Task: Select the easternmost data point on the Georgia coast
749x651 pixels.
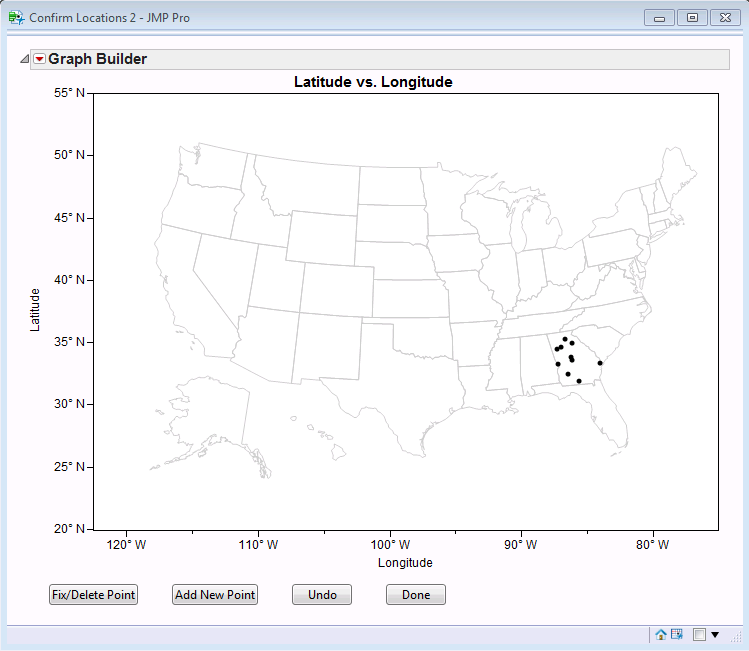Action: 600,363
